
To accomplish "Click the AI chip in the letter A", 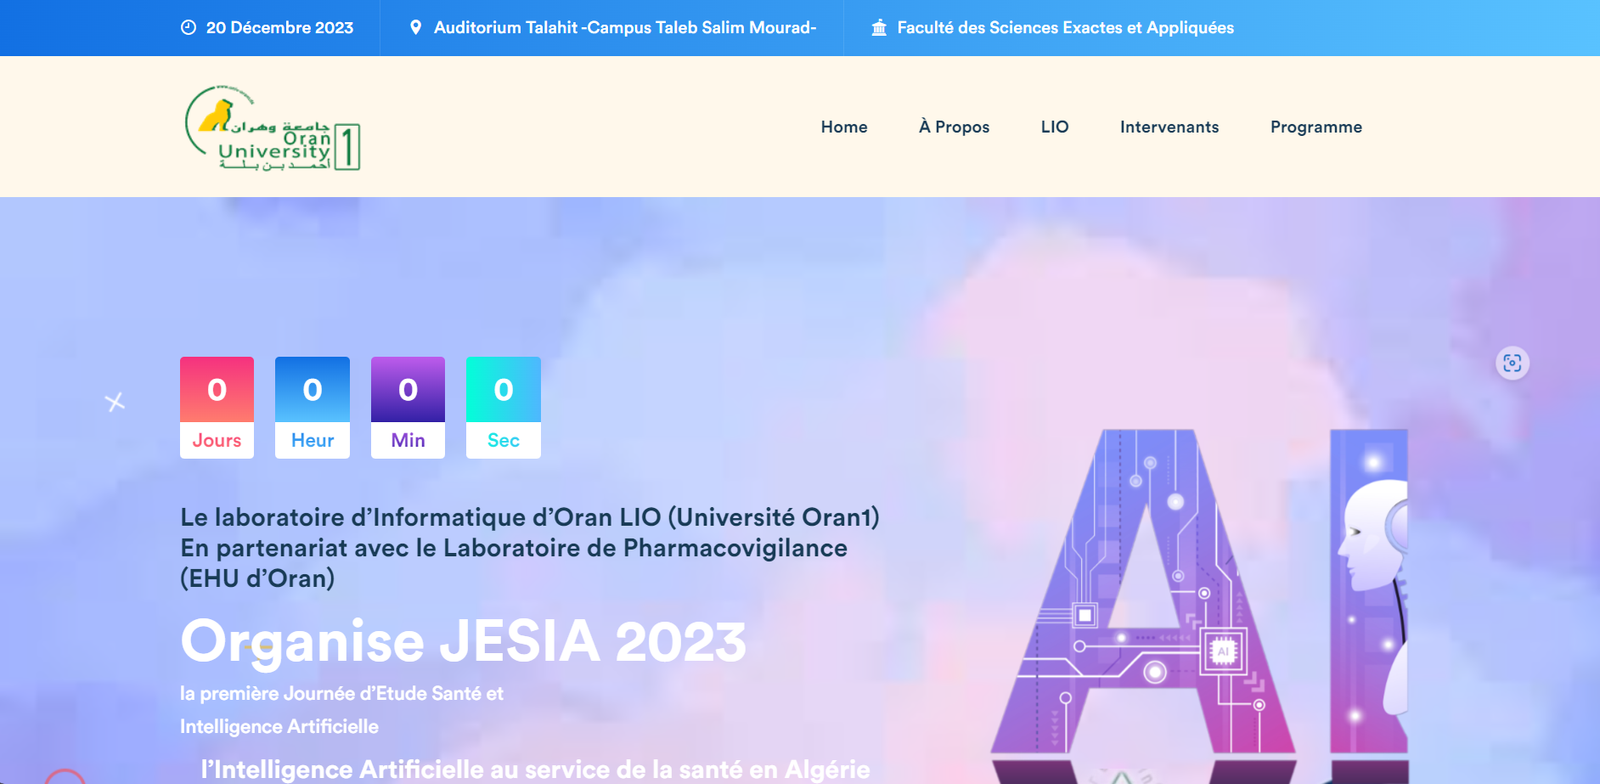I will coord(1222,651).
